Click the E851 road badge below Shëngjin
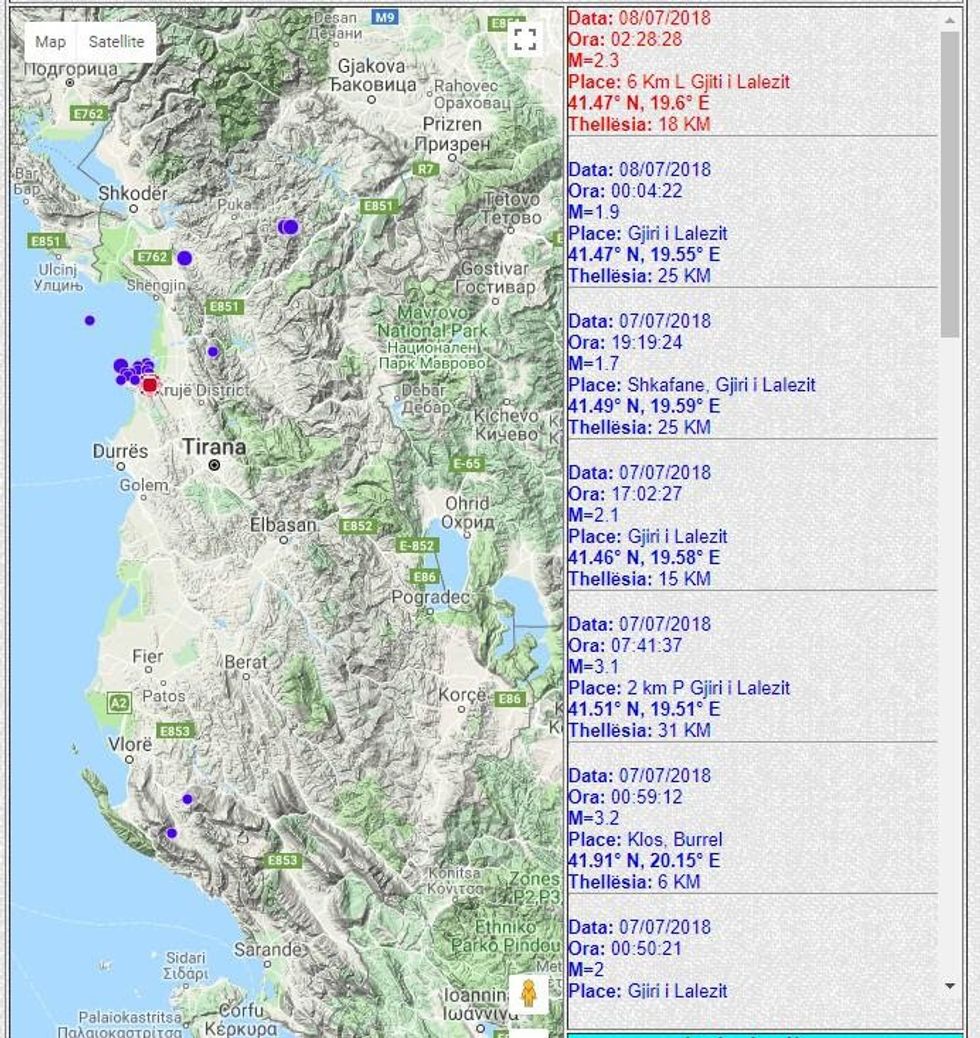Viewport: 980px width, 1038px height. click(x=224, y=307)
